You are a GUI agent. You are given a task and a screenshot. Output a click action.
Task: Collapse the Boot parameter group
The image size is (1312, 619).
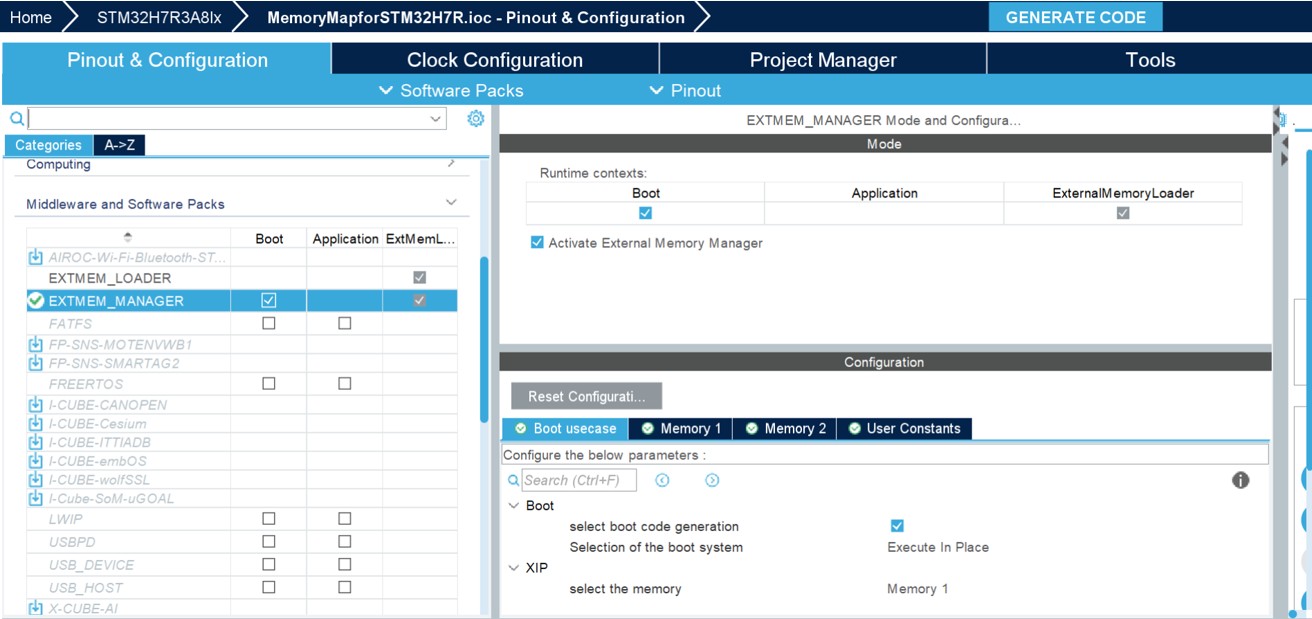pyautogui.click(x=513, y=506)
